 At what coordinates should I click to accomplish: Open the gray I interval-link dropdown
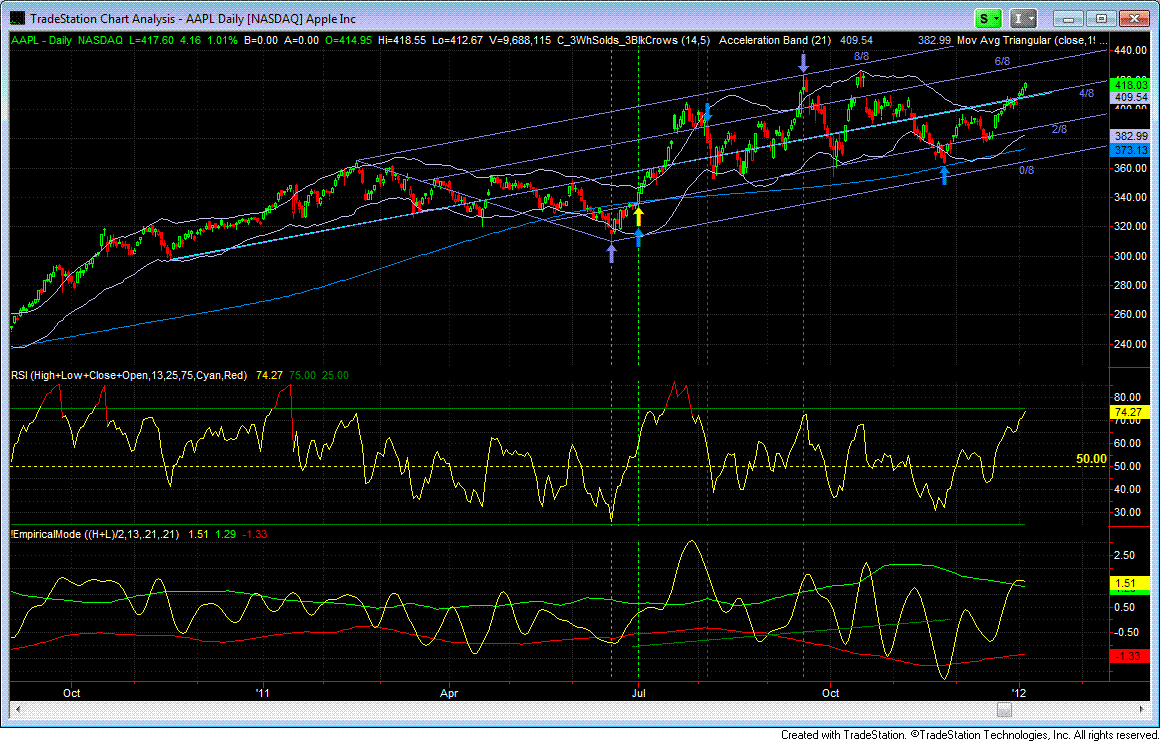[1025, 18]
